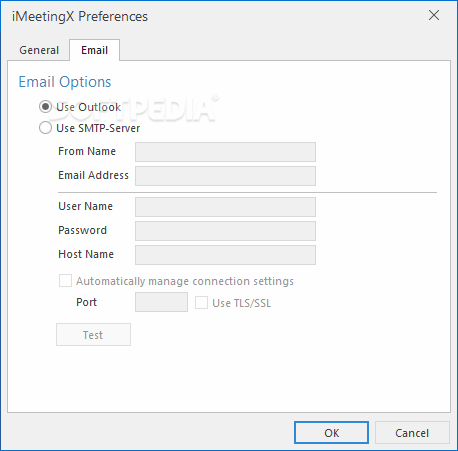Click the Email Options heading
This screenshot has width=458, height=451.
pyautogui.click(x=65, y=82)
